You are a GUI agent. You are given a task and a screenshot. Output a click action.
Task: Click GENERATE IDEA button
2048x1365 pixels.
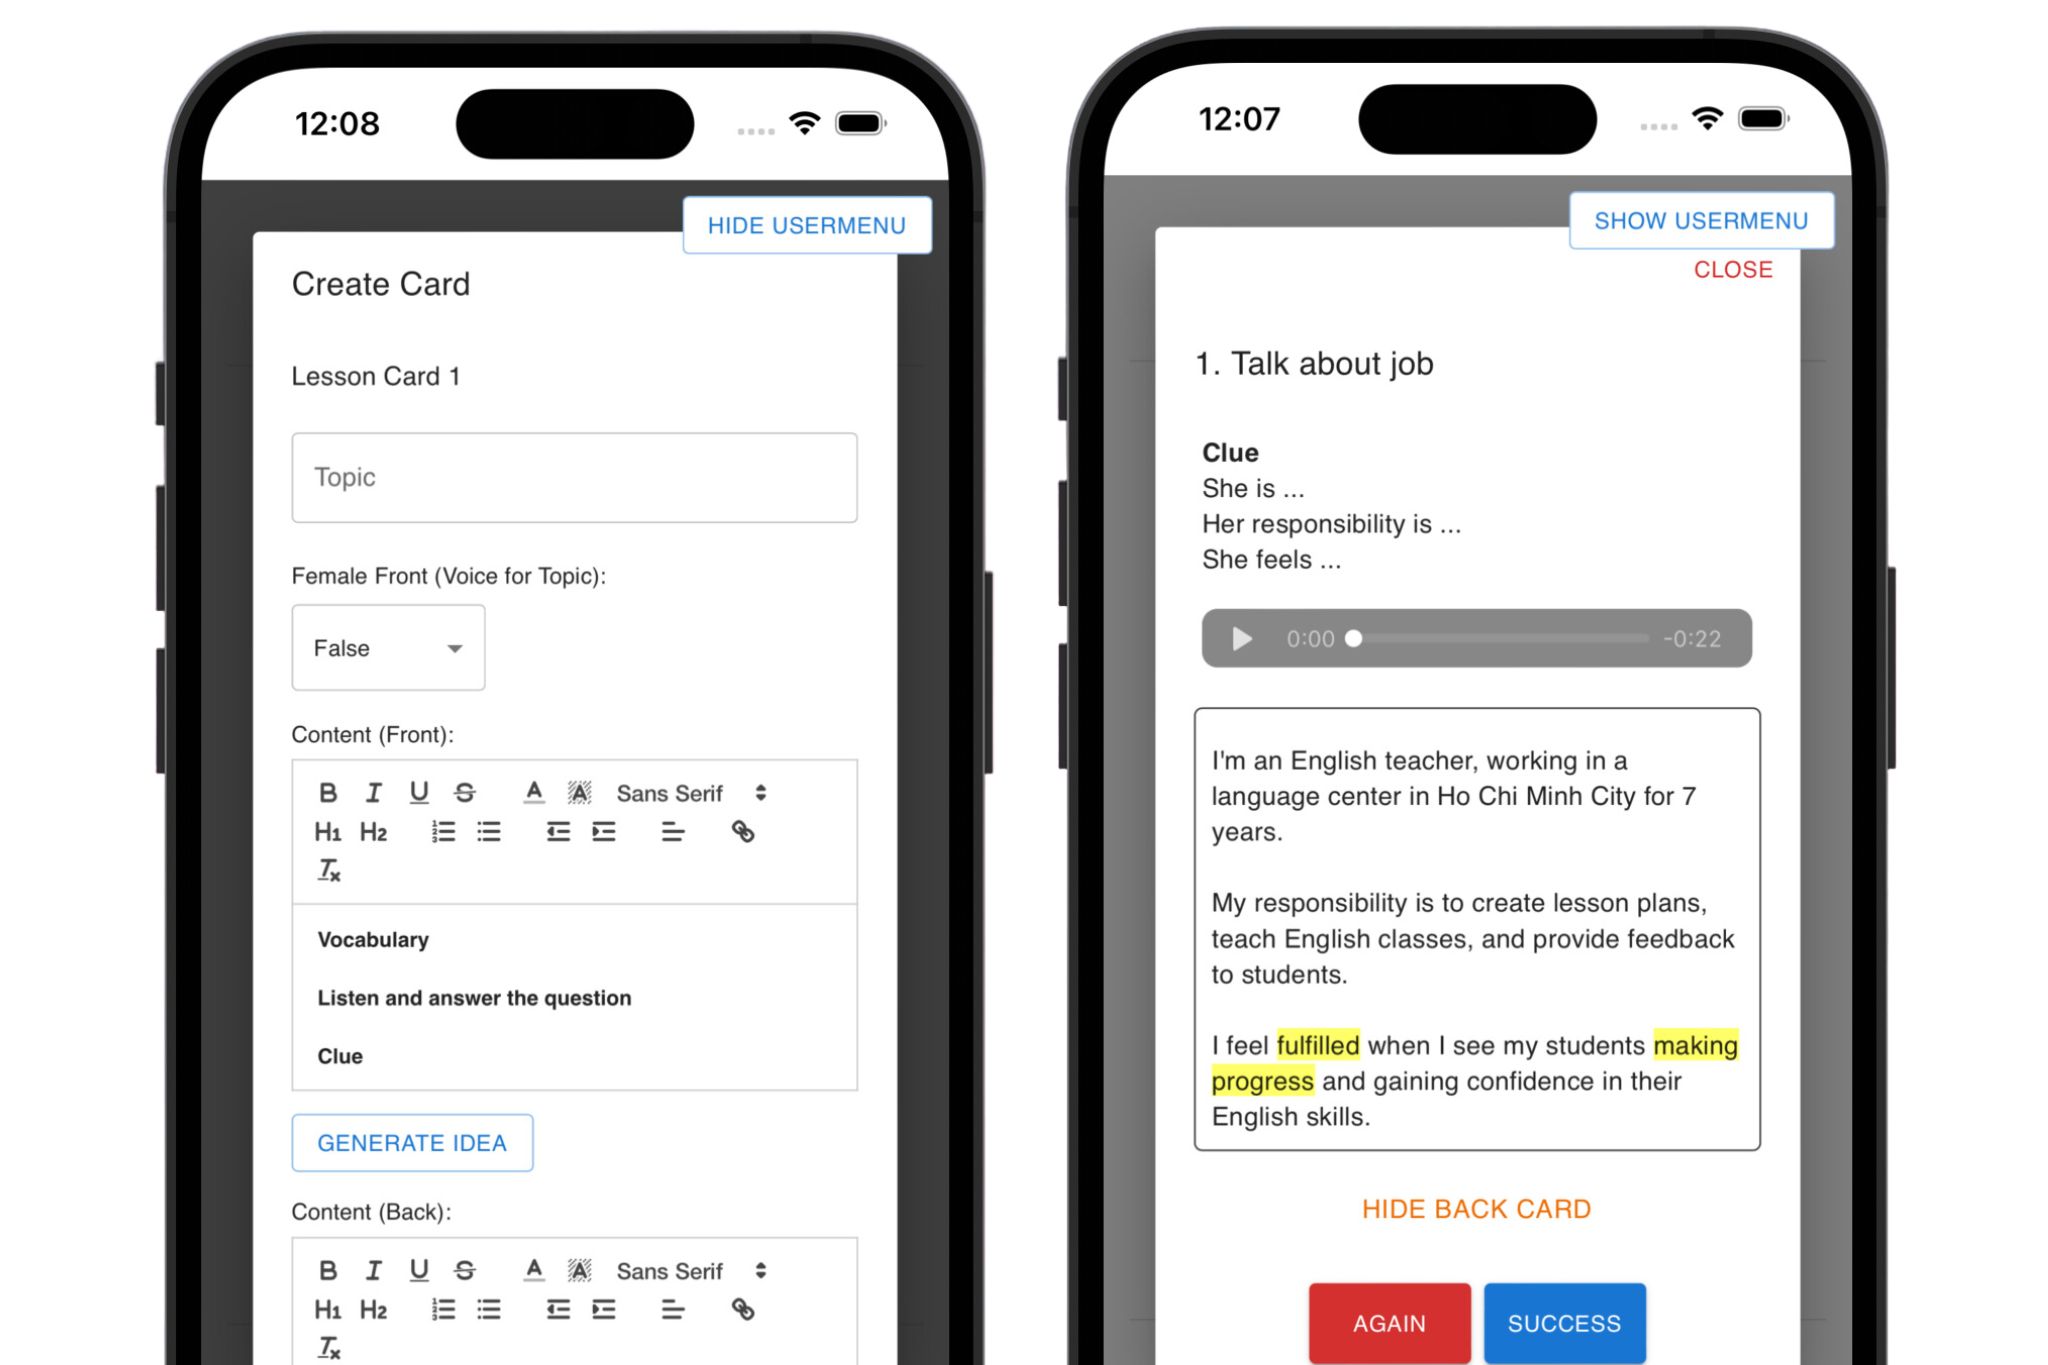[x=413, y=1143]
